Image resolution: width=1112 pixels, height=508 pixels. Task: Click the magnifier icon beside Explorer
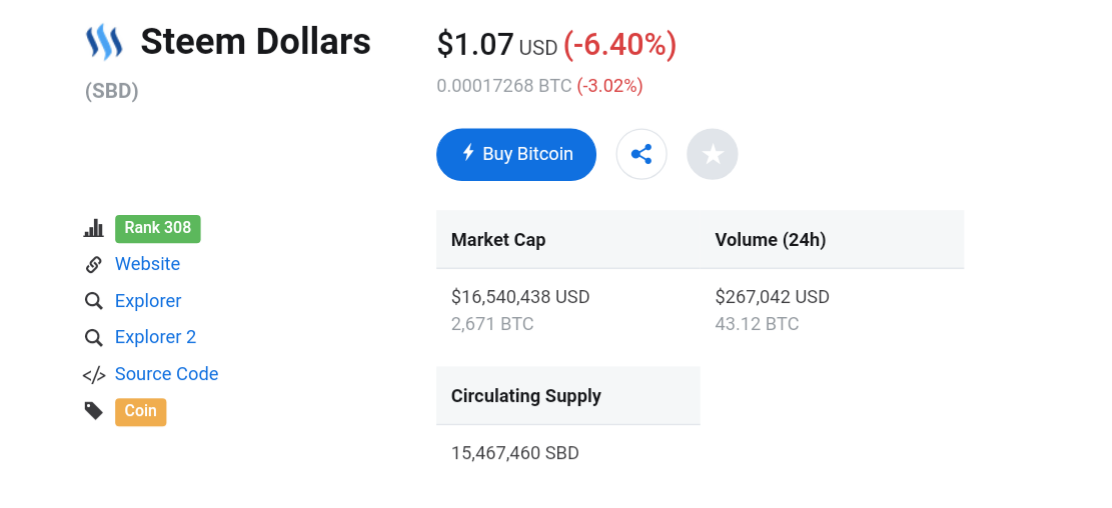pos(94,301)
